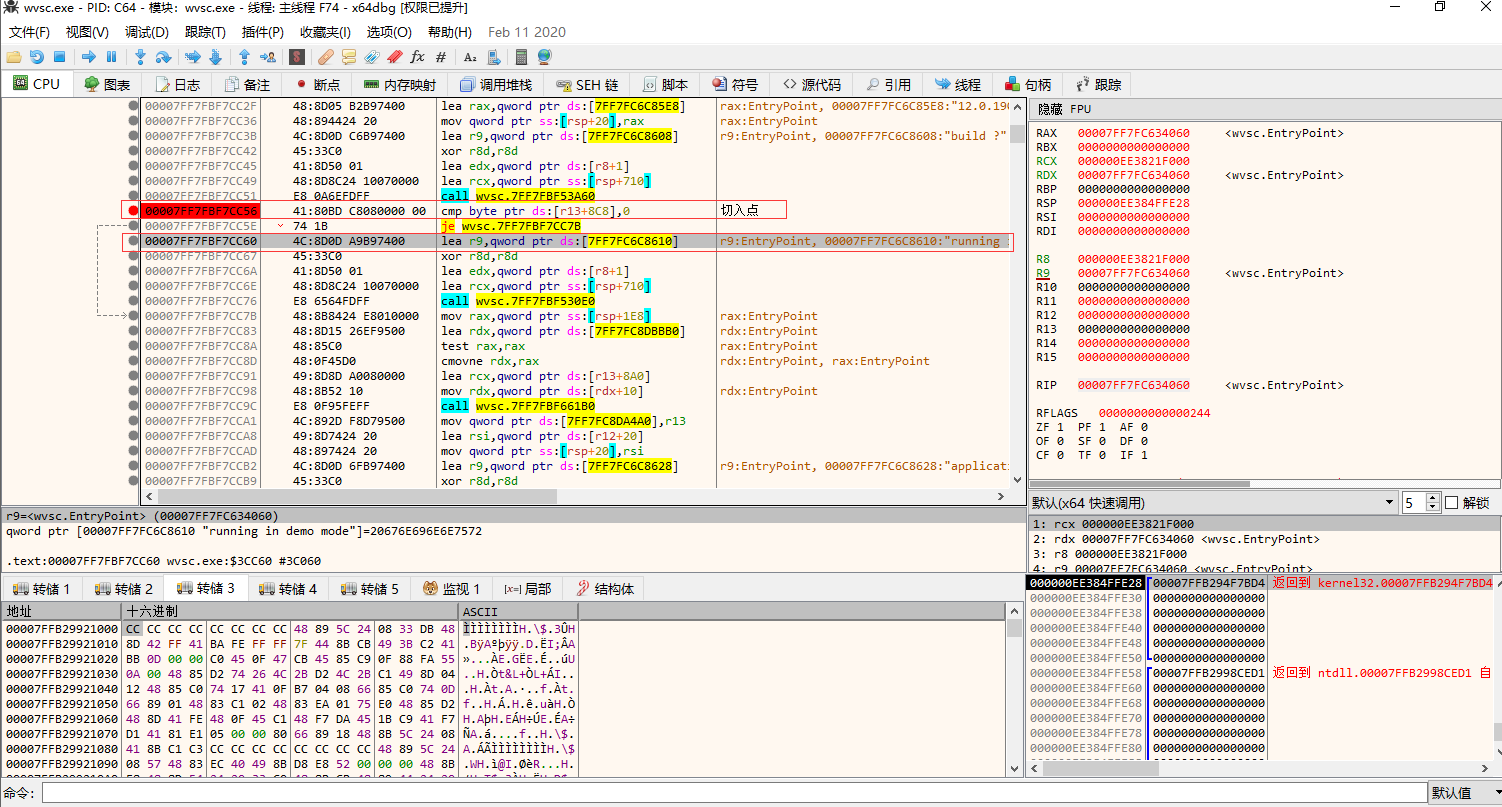Switch to the SEH 链 tab

pyautogui.click(x=588, y=85)
